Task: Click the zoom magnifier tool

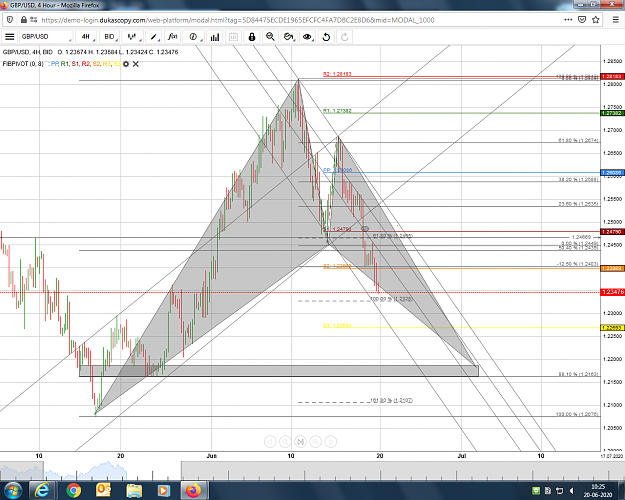Action: (270, 37)
